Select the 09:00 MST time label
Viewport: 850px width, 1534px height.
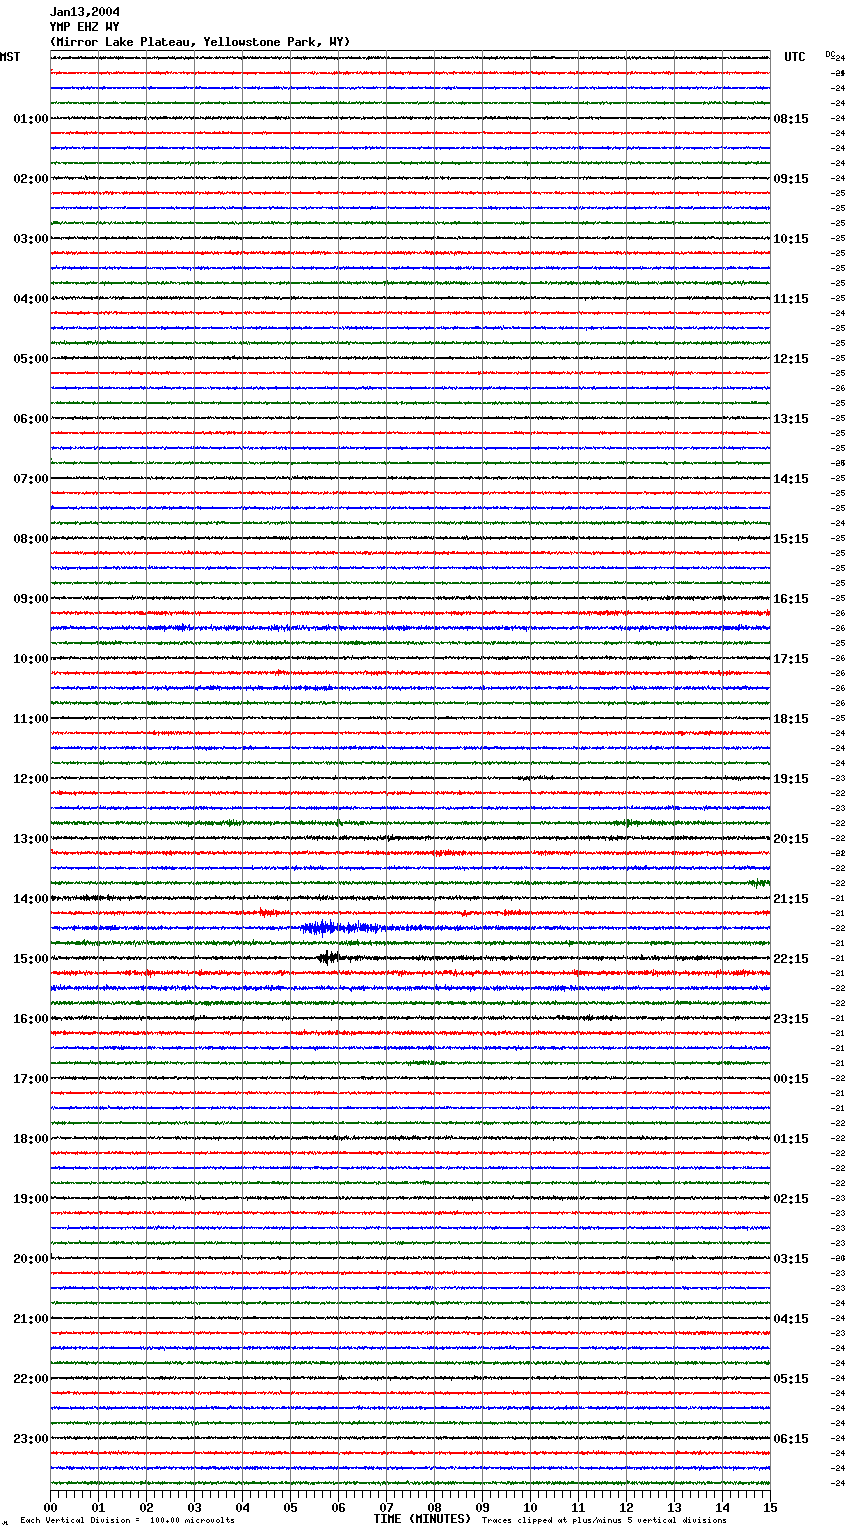click(31, 599)
